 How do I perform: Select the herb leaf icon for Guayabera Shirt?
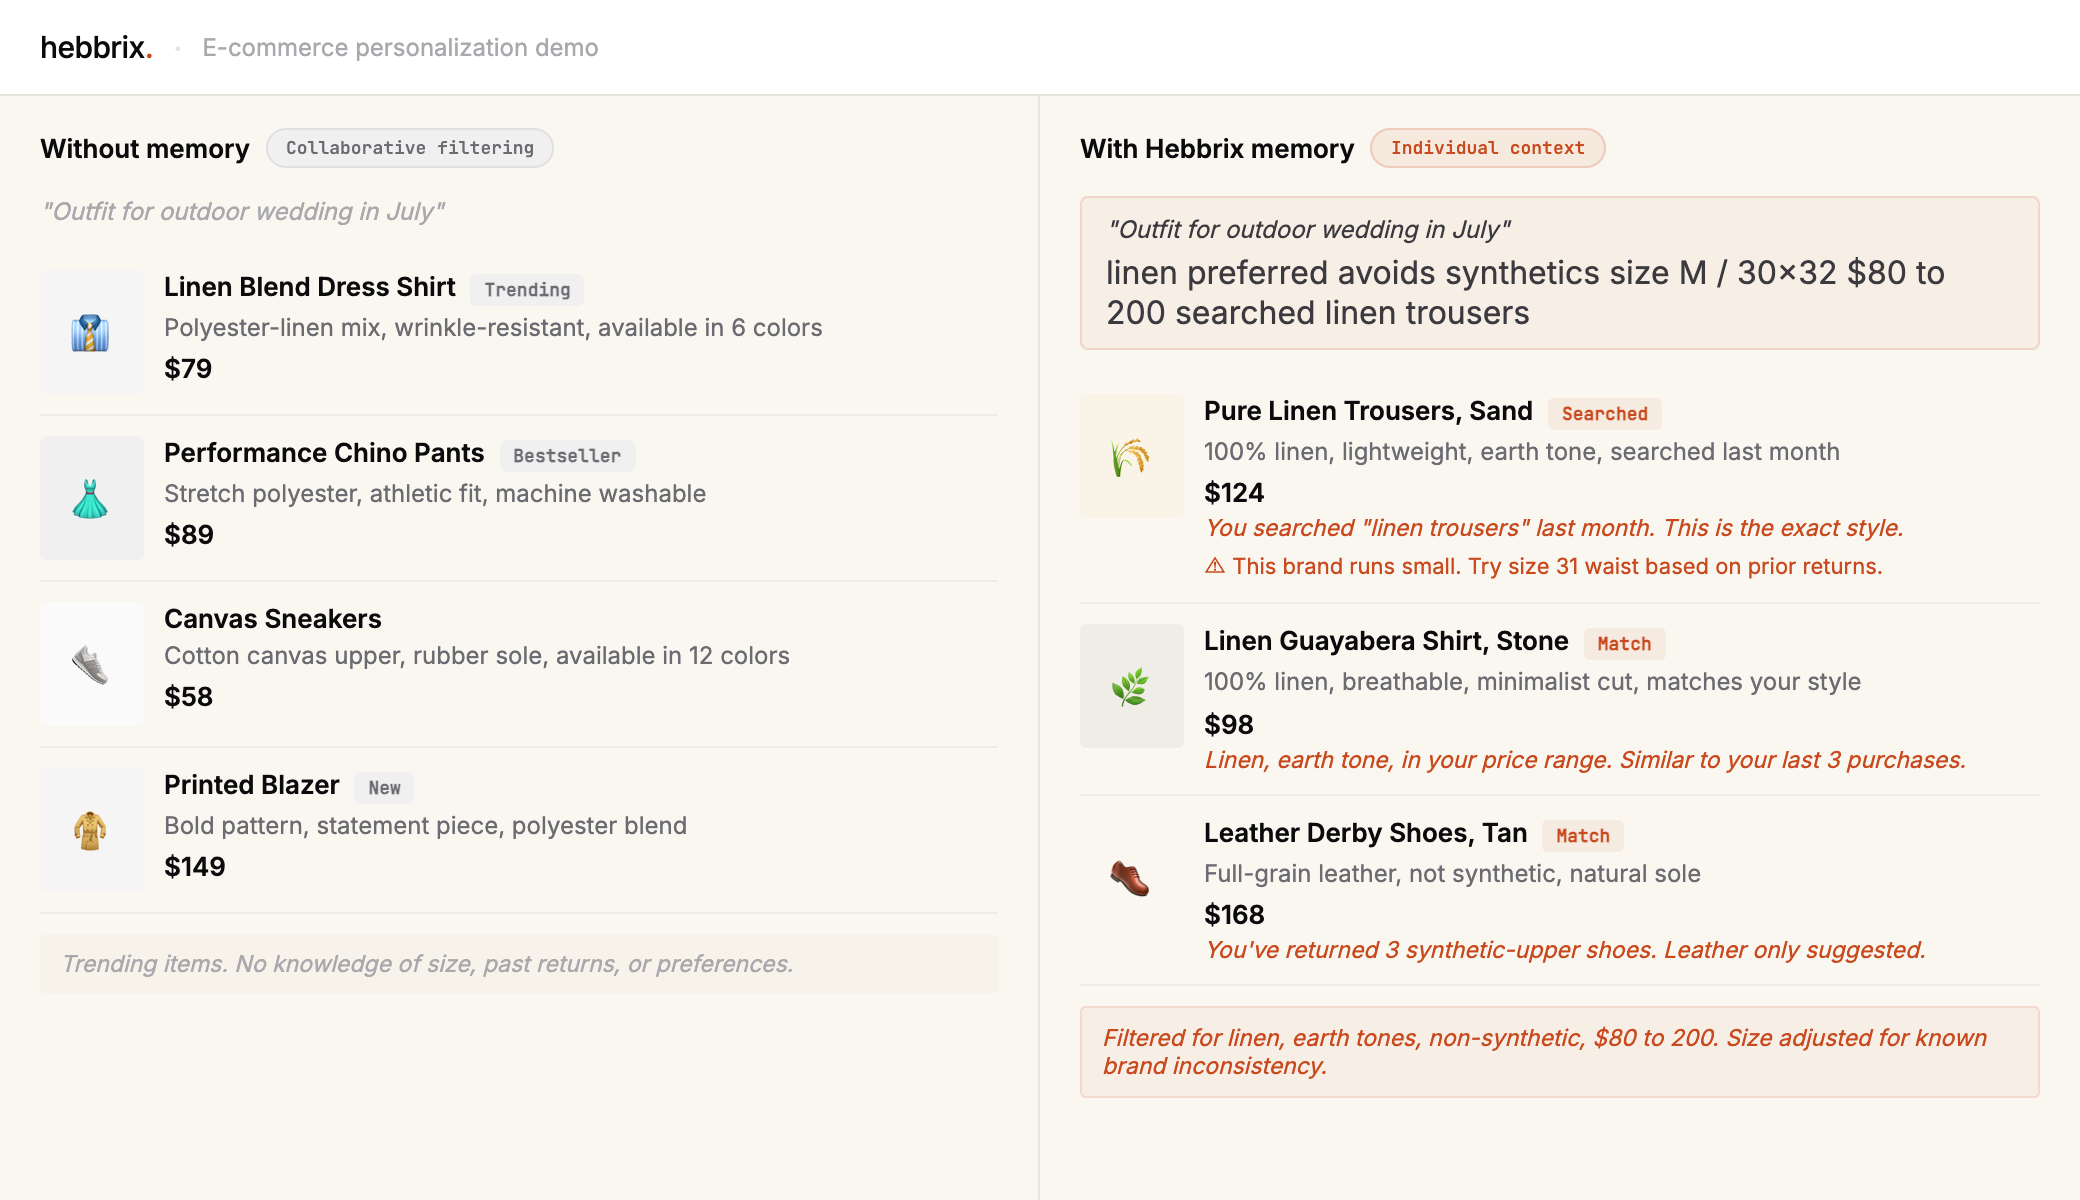tap(1131, 686)
